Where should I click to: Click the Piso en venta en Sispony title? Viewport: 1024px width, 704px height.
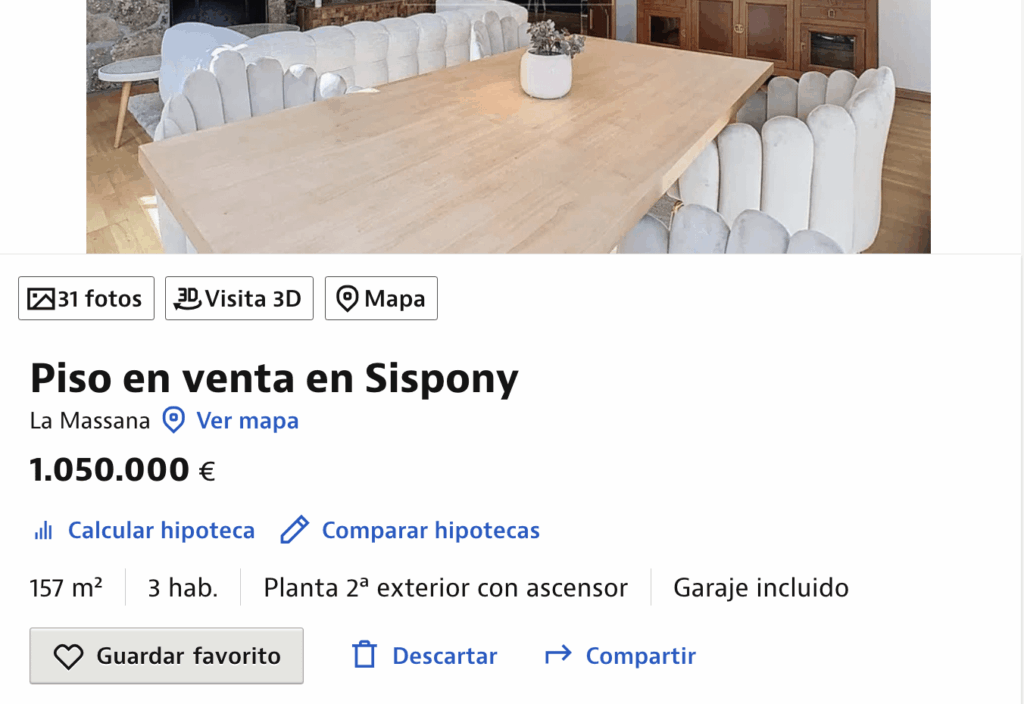click(273, 378)
